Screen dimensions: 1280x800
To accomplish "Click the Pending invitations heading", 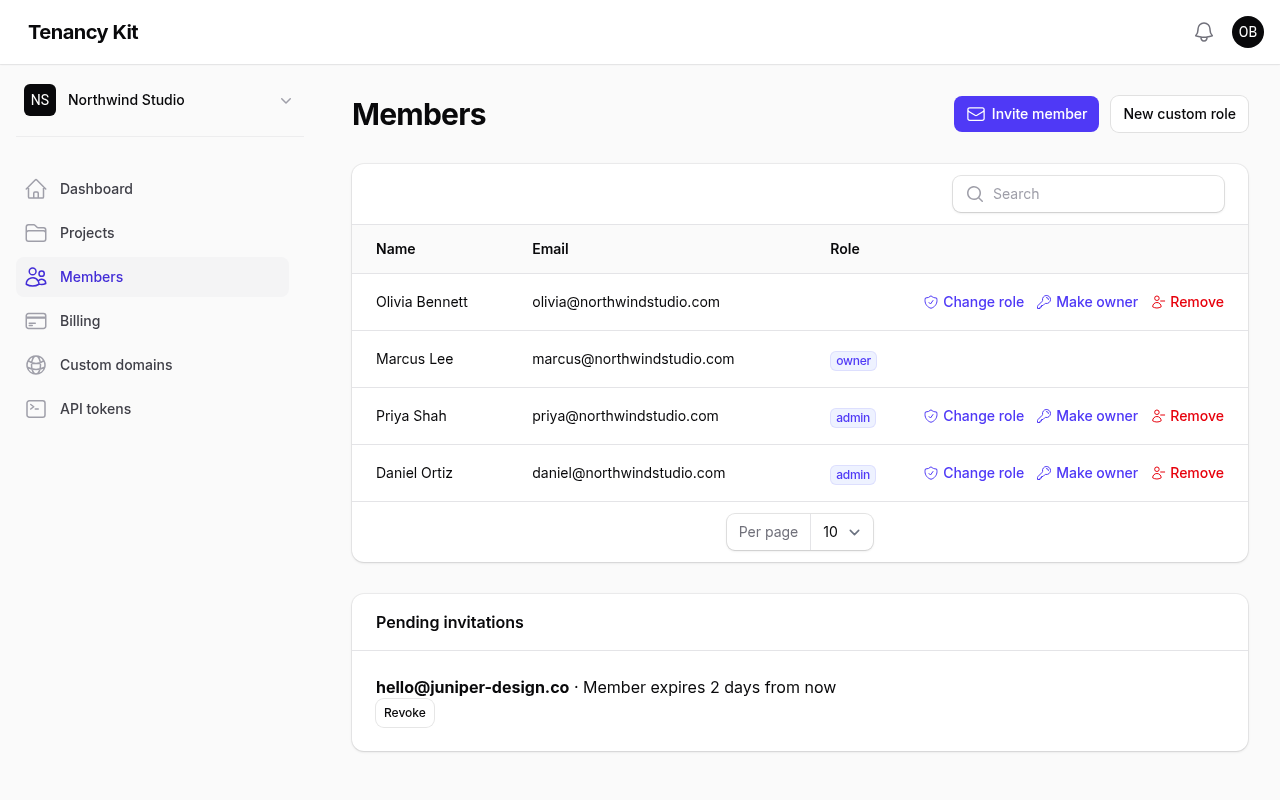I will [450, 622].
